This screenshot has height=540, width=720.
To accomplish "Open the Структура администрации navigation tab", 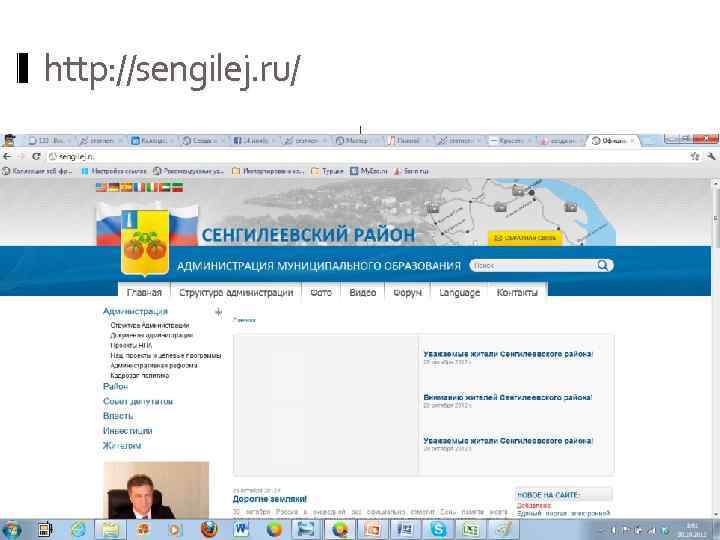I will (x=236, y=292).
